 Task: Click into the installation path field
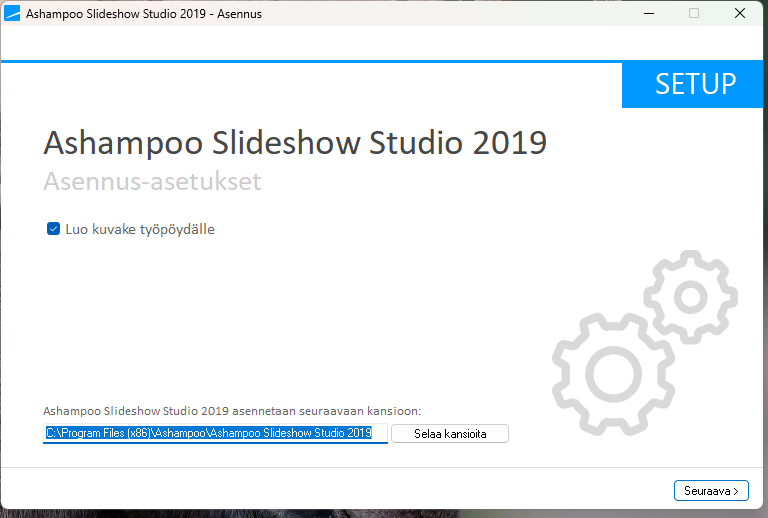[x=216, y=433]
